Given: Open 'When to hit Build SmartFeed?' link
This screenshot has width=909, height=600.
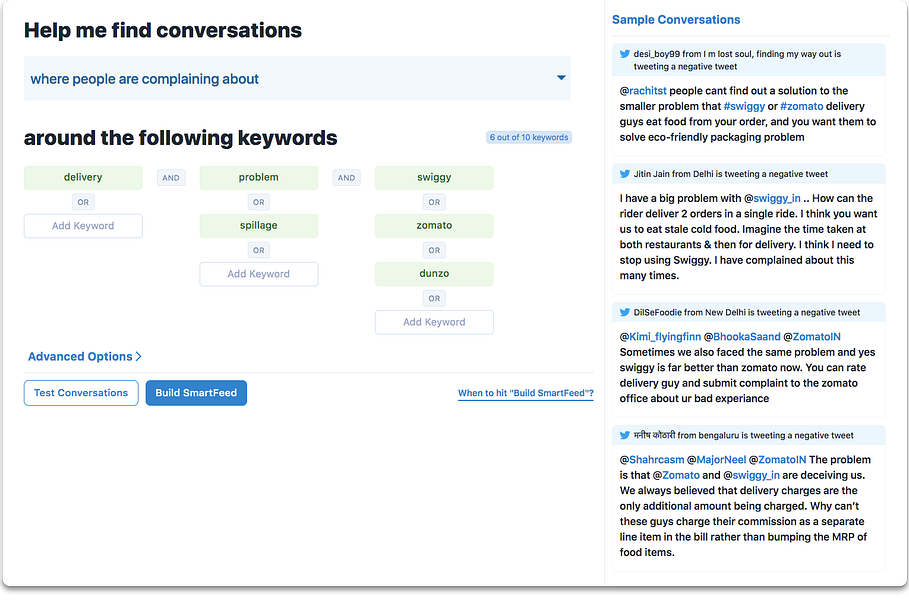Looking at the screenshot, I should coord(526,393).
